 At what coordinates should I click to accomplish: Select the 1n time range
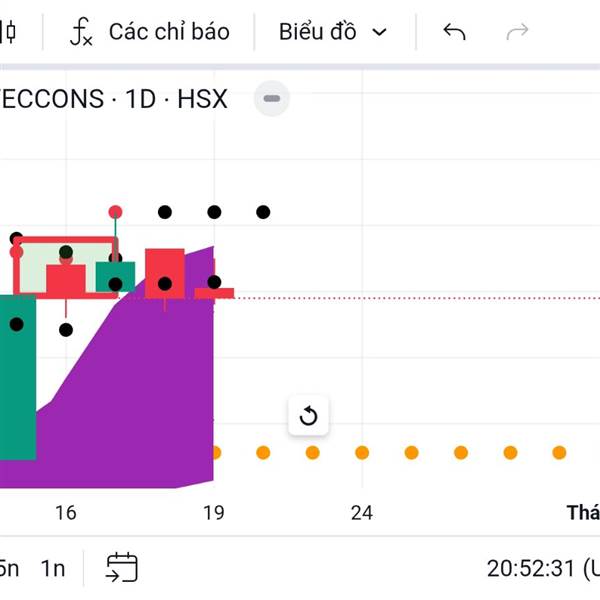[53, 568]
